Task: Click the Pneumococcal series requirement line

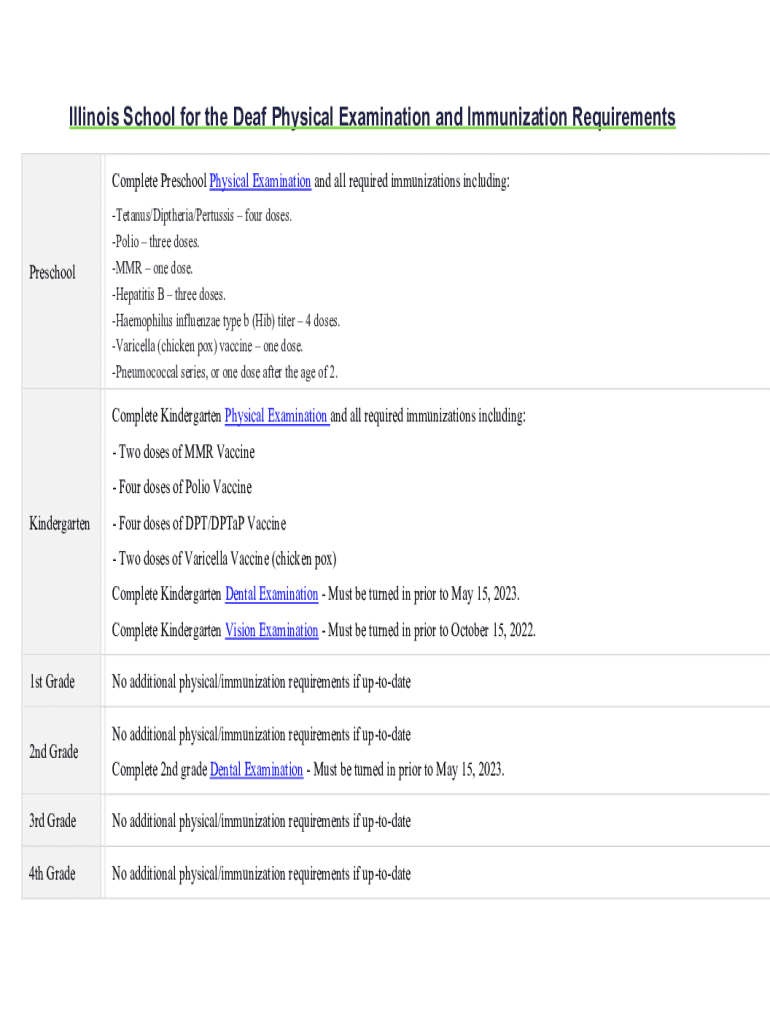Action: pyautogui.click(x=225, y=373)
